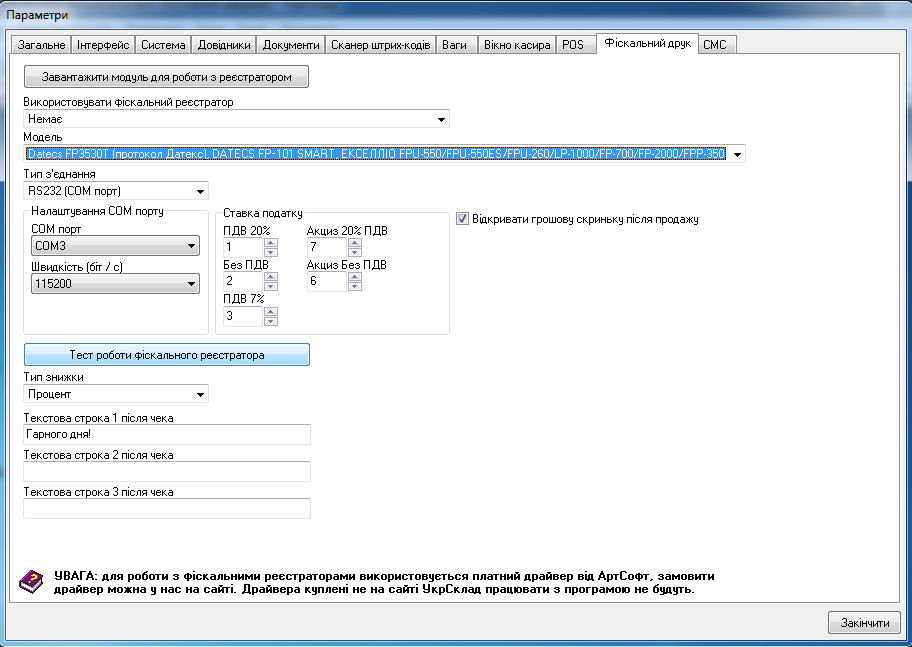Expand the Модель dropdown list
Viewport: 912px width, 647px height.
click(737, 154)
